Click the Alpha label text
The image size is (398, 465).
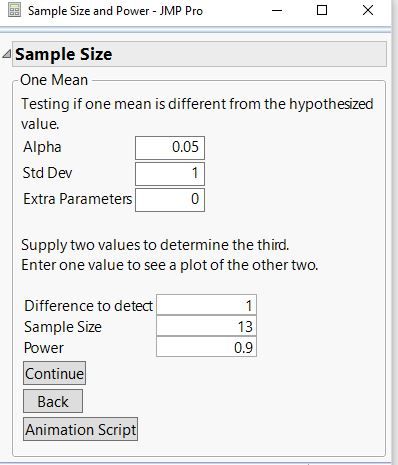42,147
